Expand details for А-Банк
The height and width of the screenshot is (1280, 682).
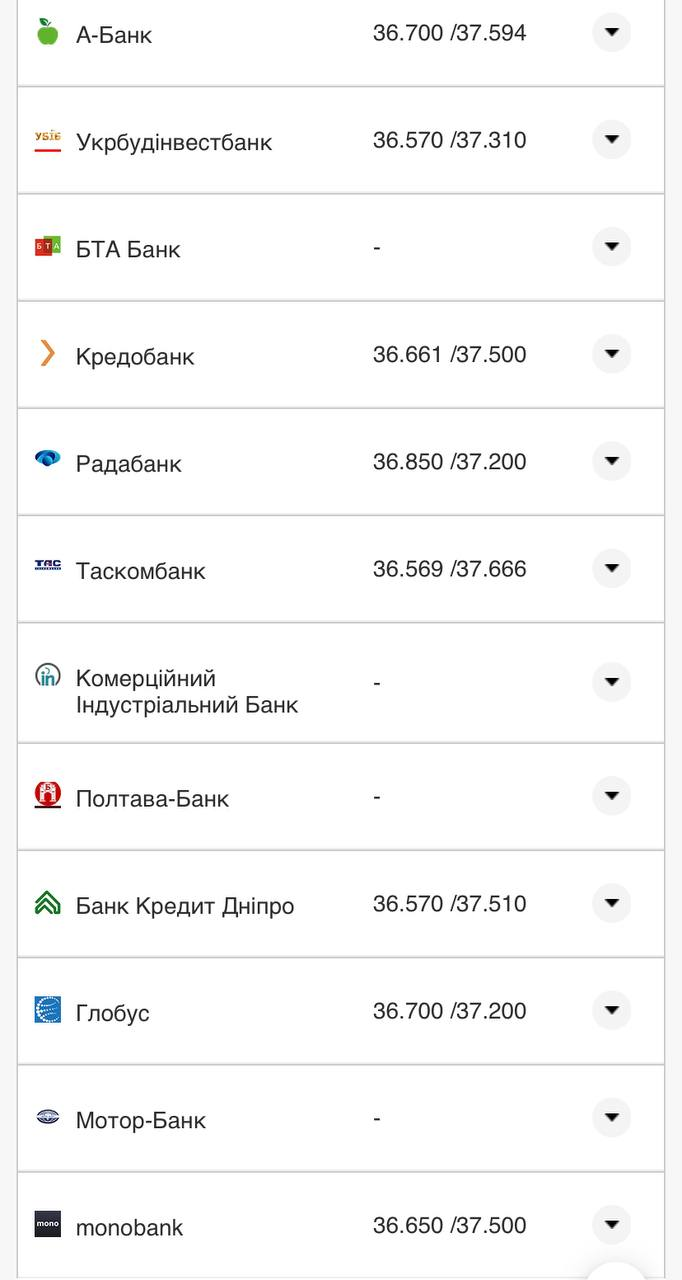click(611, 33)
